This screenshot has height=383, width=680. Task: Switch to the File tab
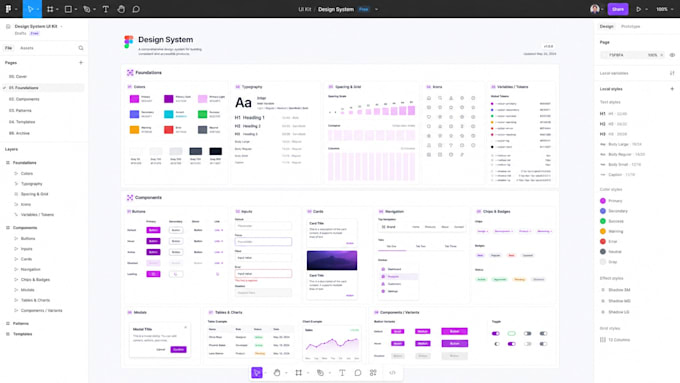(x=9, y=48)
